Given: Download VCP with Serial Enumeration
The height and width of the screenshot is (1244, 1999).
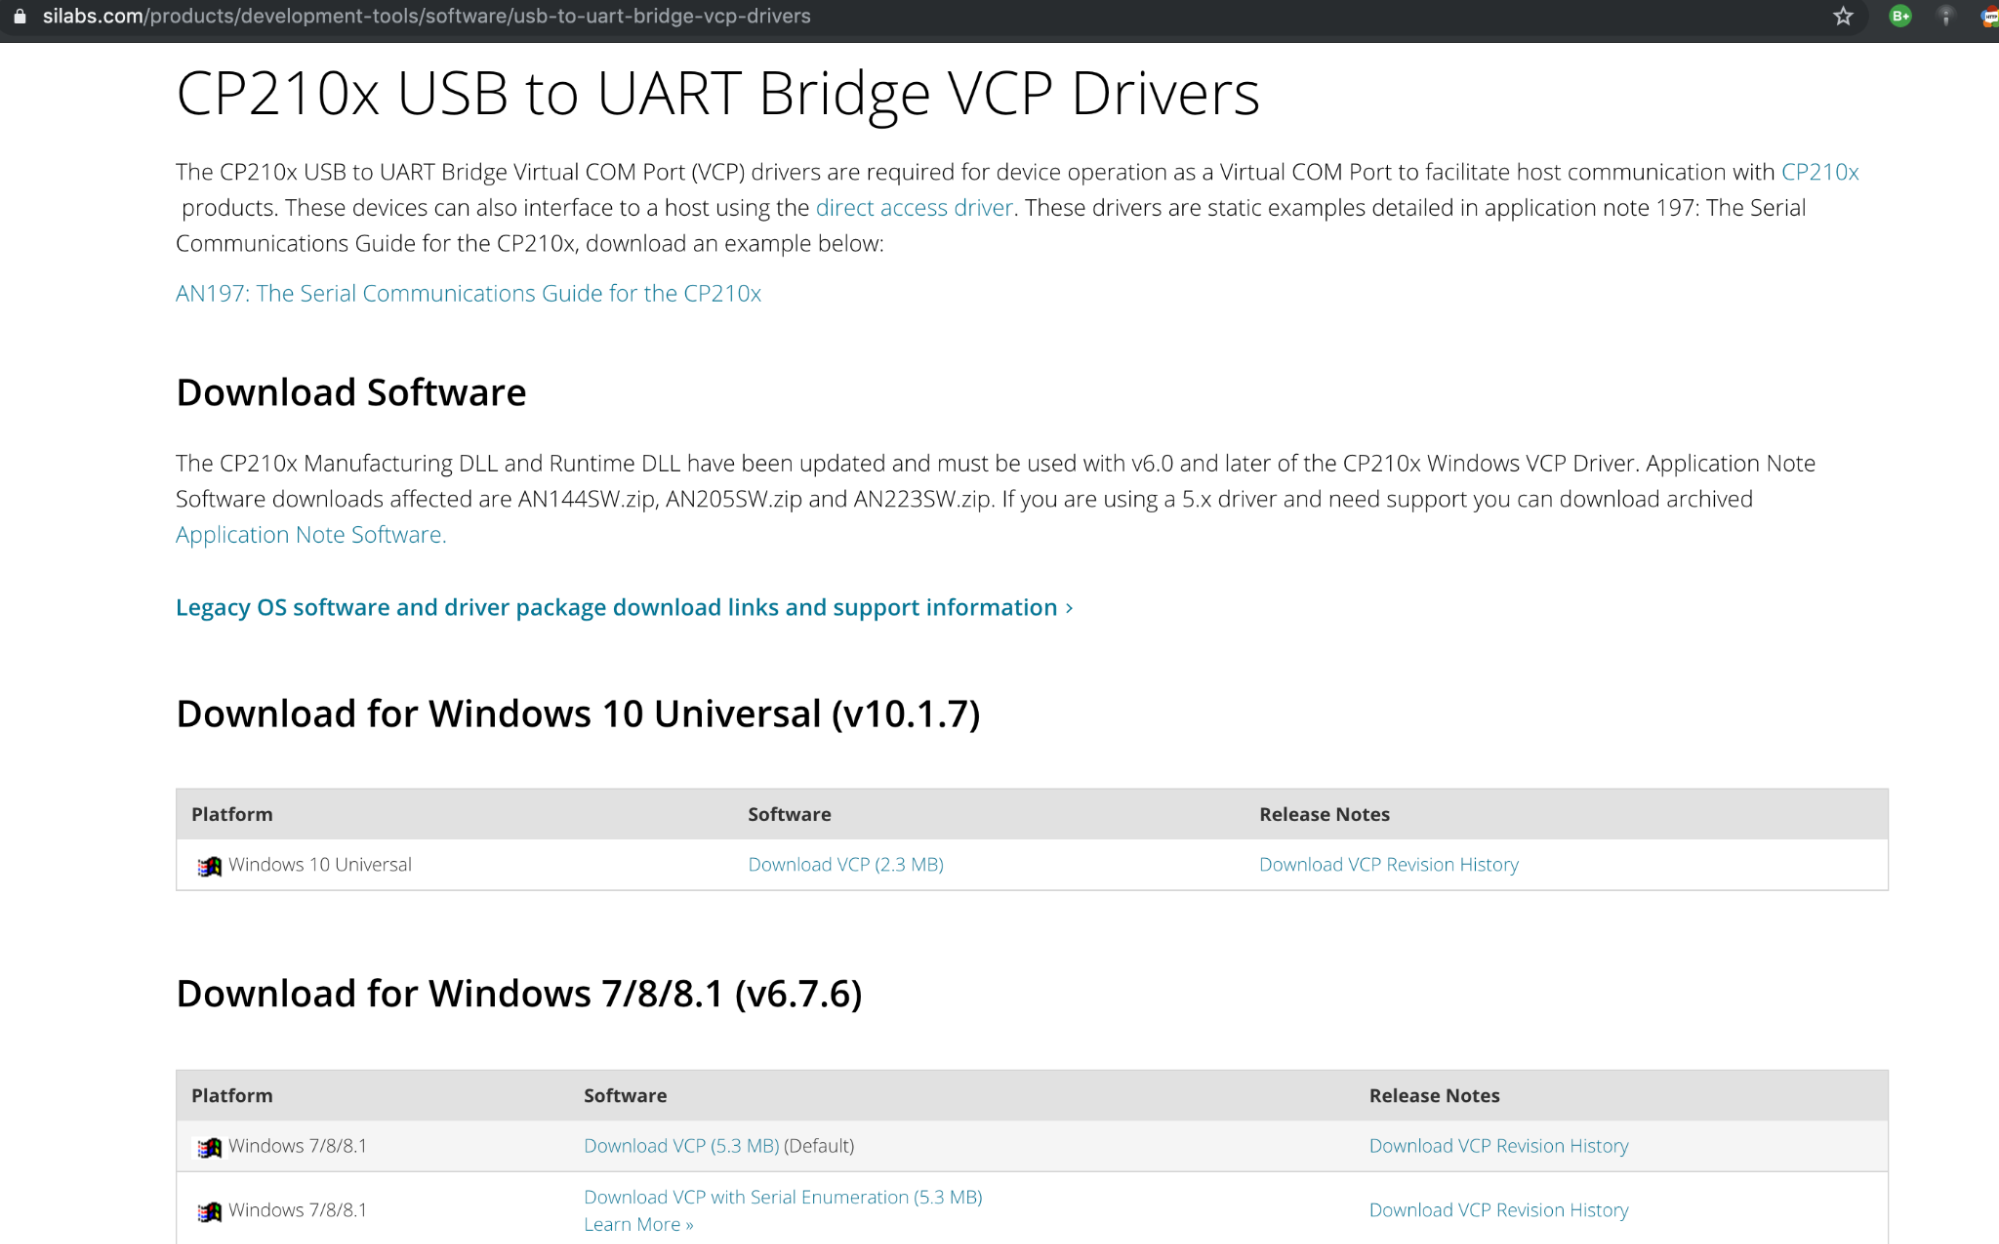Looking at the screenshot, I should (782, 1197).
